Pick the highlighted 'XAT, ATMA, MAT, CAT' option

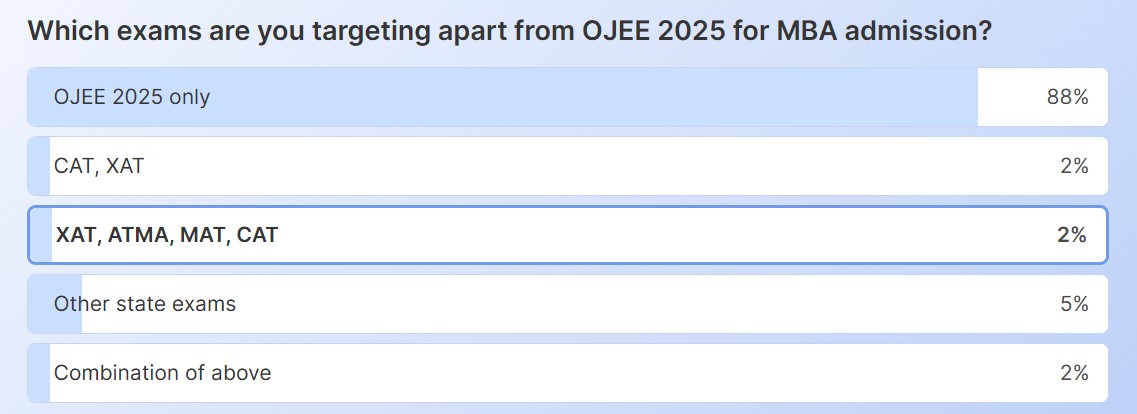167,235
